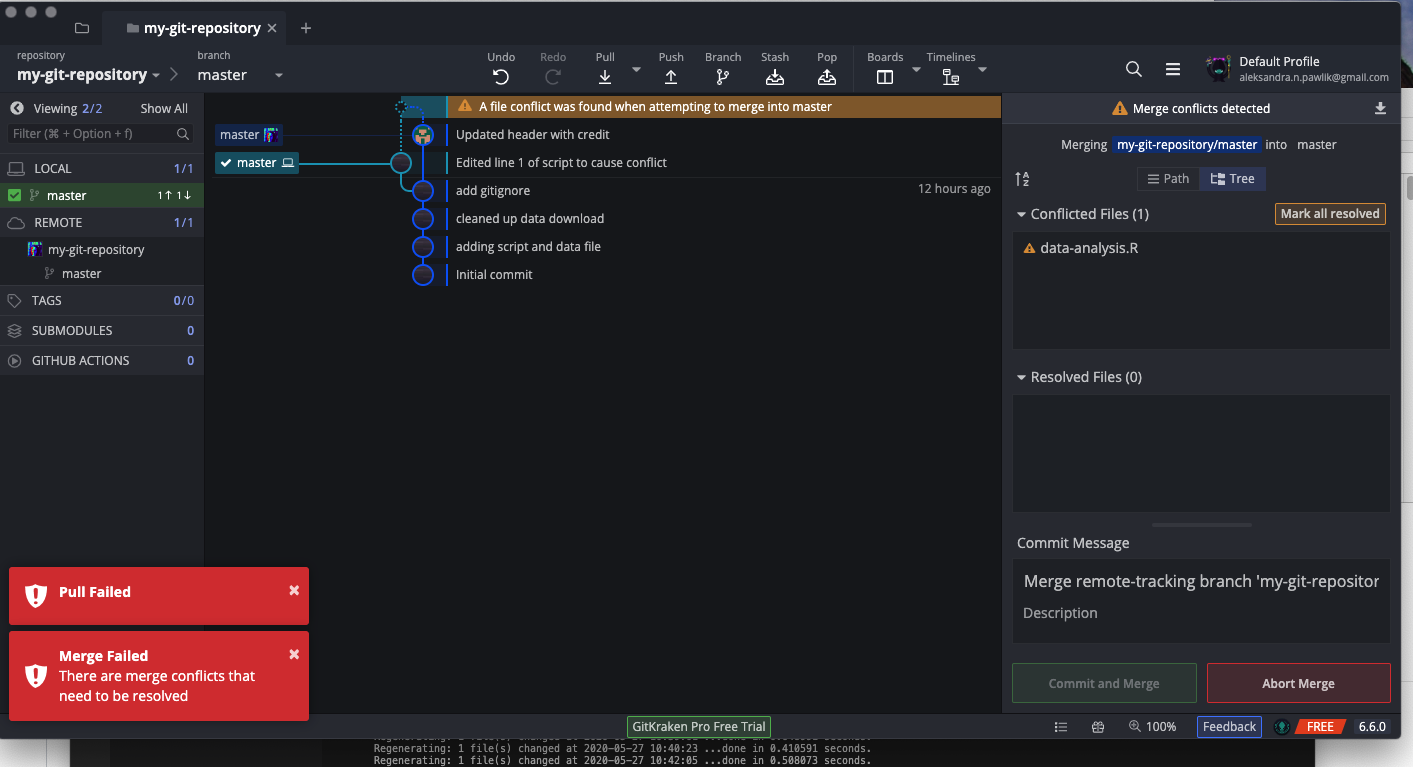
Task: Open the search magnifier in the toolbar
Action: [1133, 69]
